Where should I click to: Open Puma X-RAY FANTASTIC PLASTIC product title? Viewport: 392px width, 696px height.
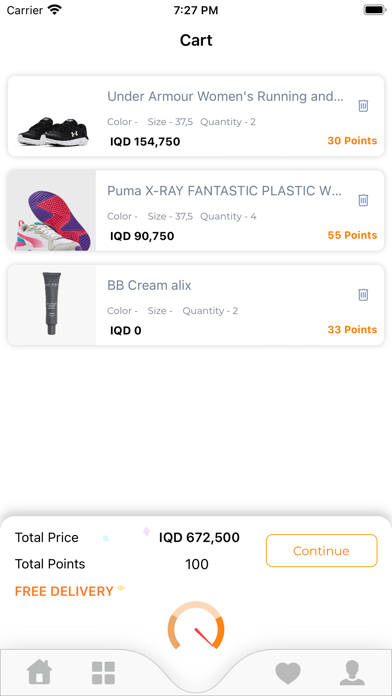(x=225, y=191)
